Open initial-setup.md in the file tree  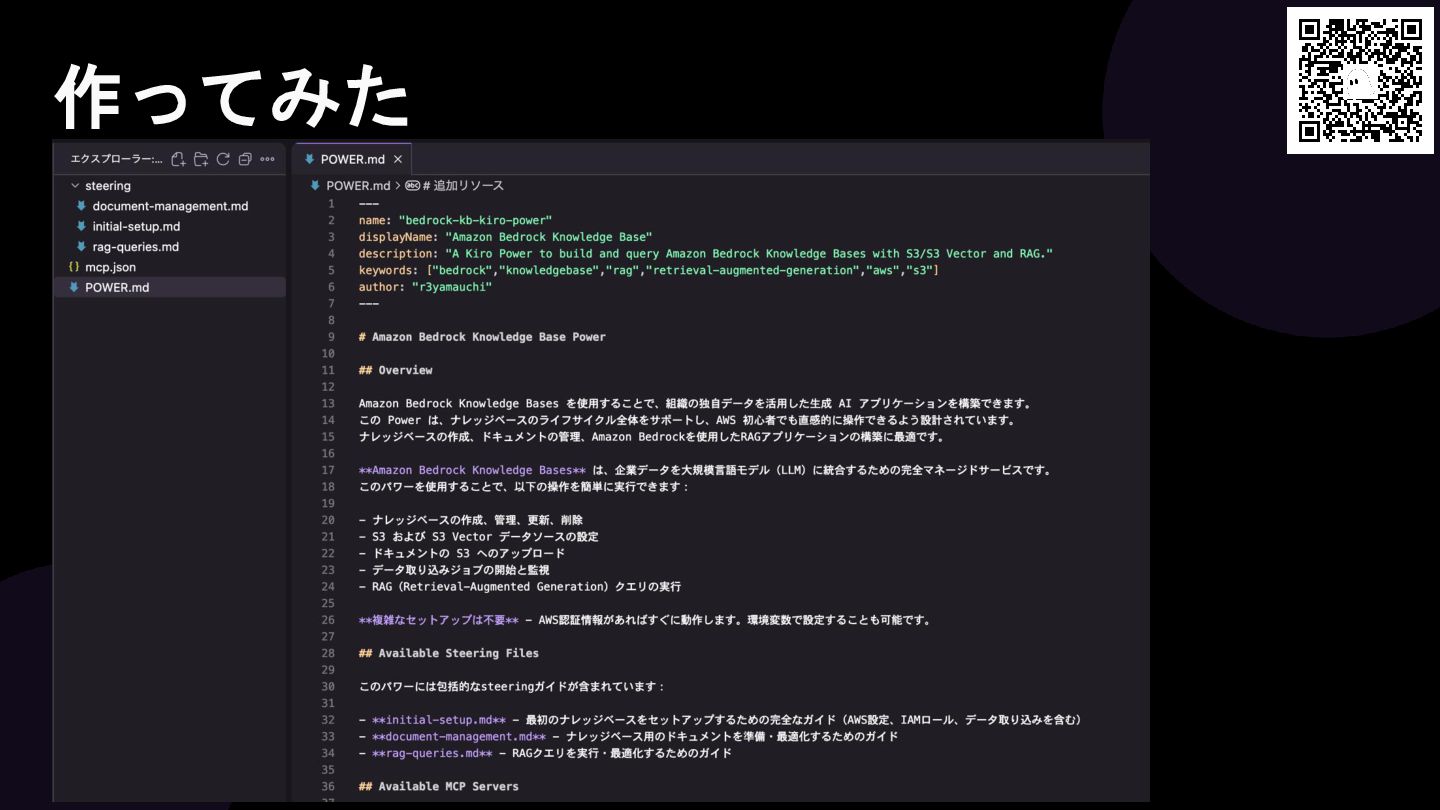tap(136, 226)
